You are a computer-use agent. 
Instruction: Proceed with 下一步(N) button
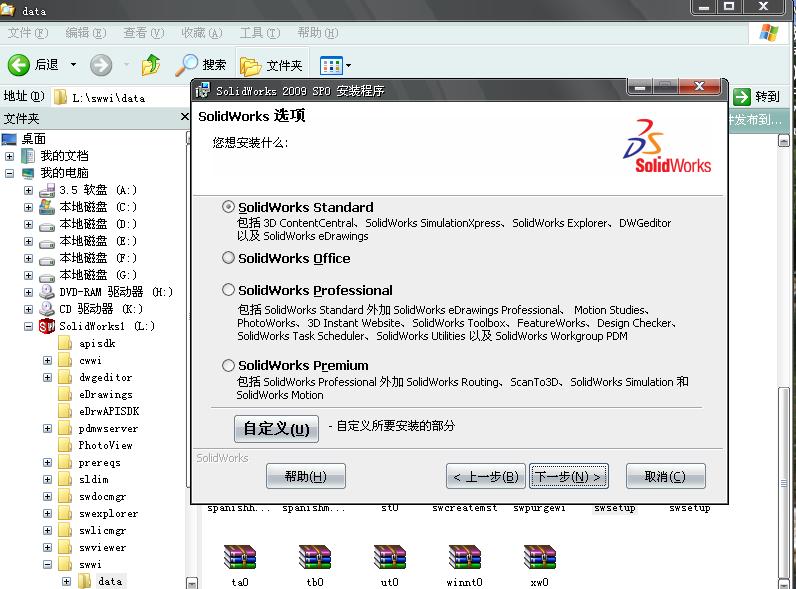(569, 476)
